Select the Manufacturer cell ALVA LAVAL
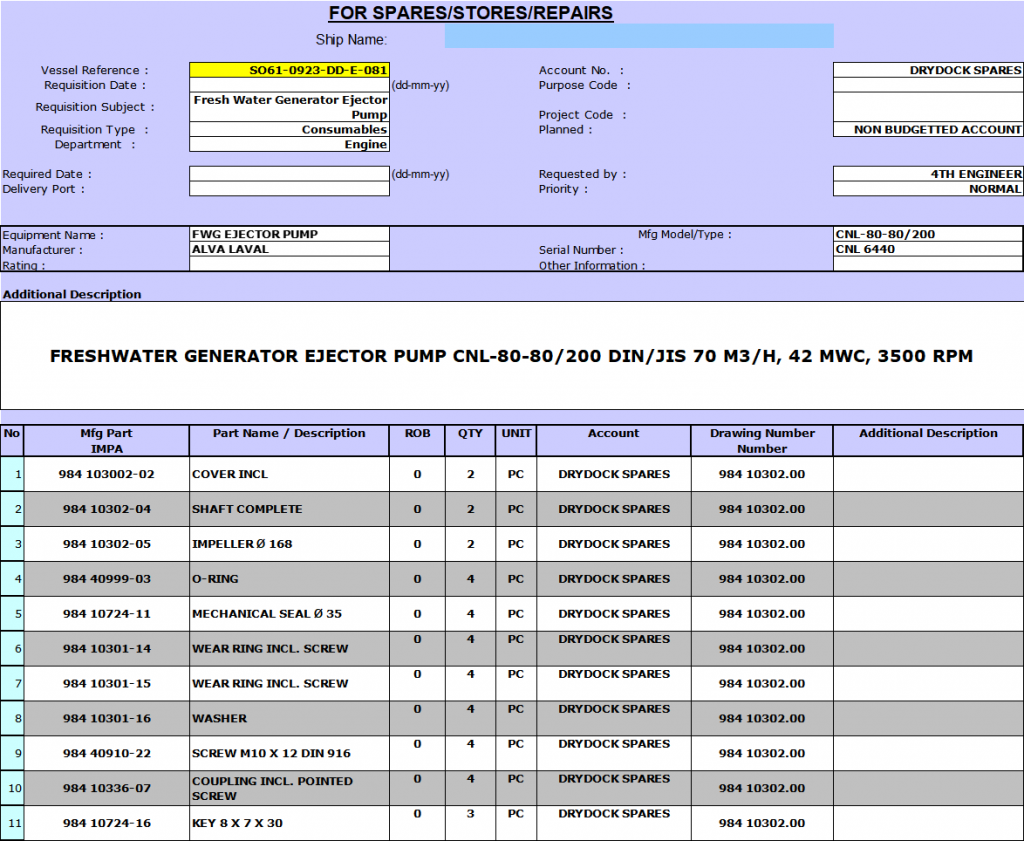Image resolution: width=1024 pixels, height=841 pixels. [289, 250]
